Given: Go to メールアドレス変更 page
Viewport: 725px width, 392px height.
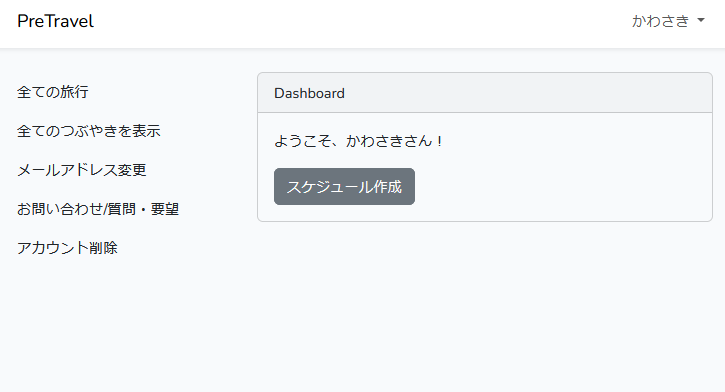Looking at the screenshot, I should pos(82,170).
